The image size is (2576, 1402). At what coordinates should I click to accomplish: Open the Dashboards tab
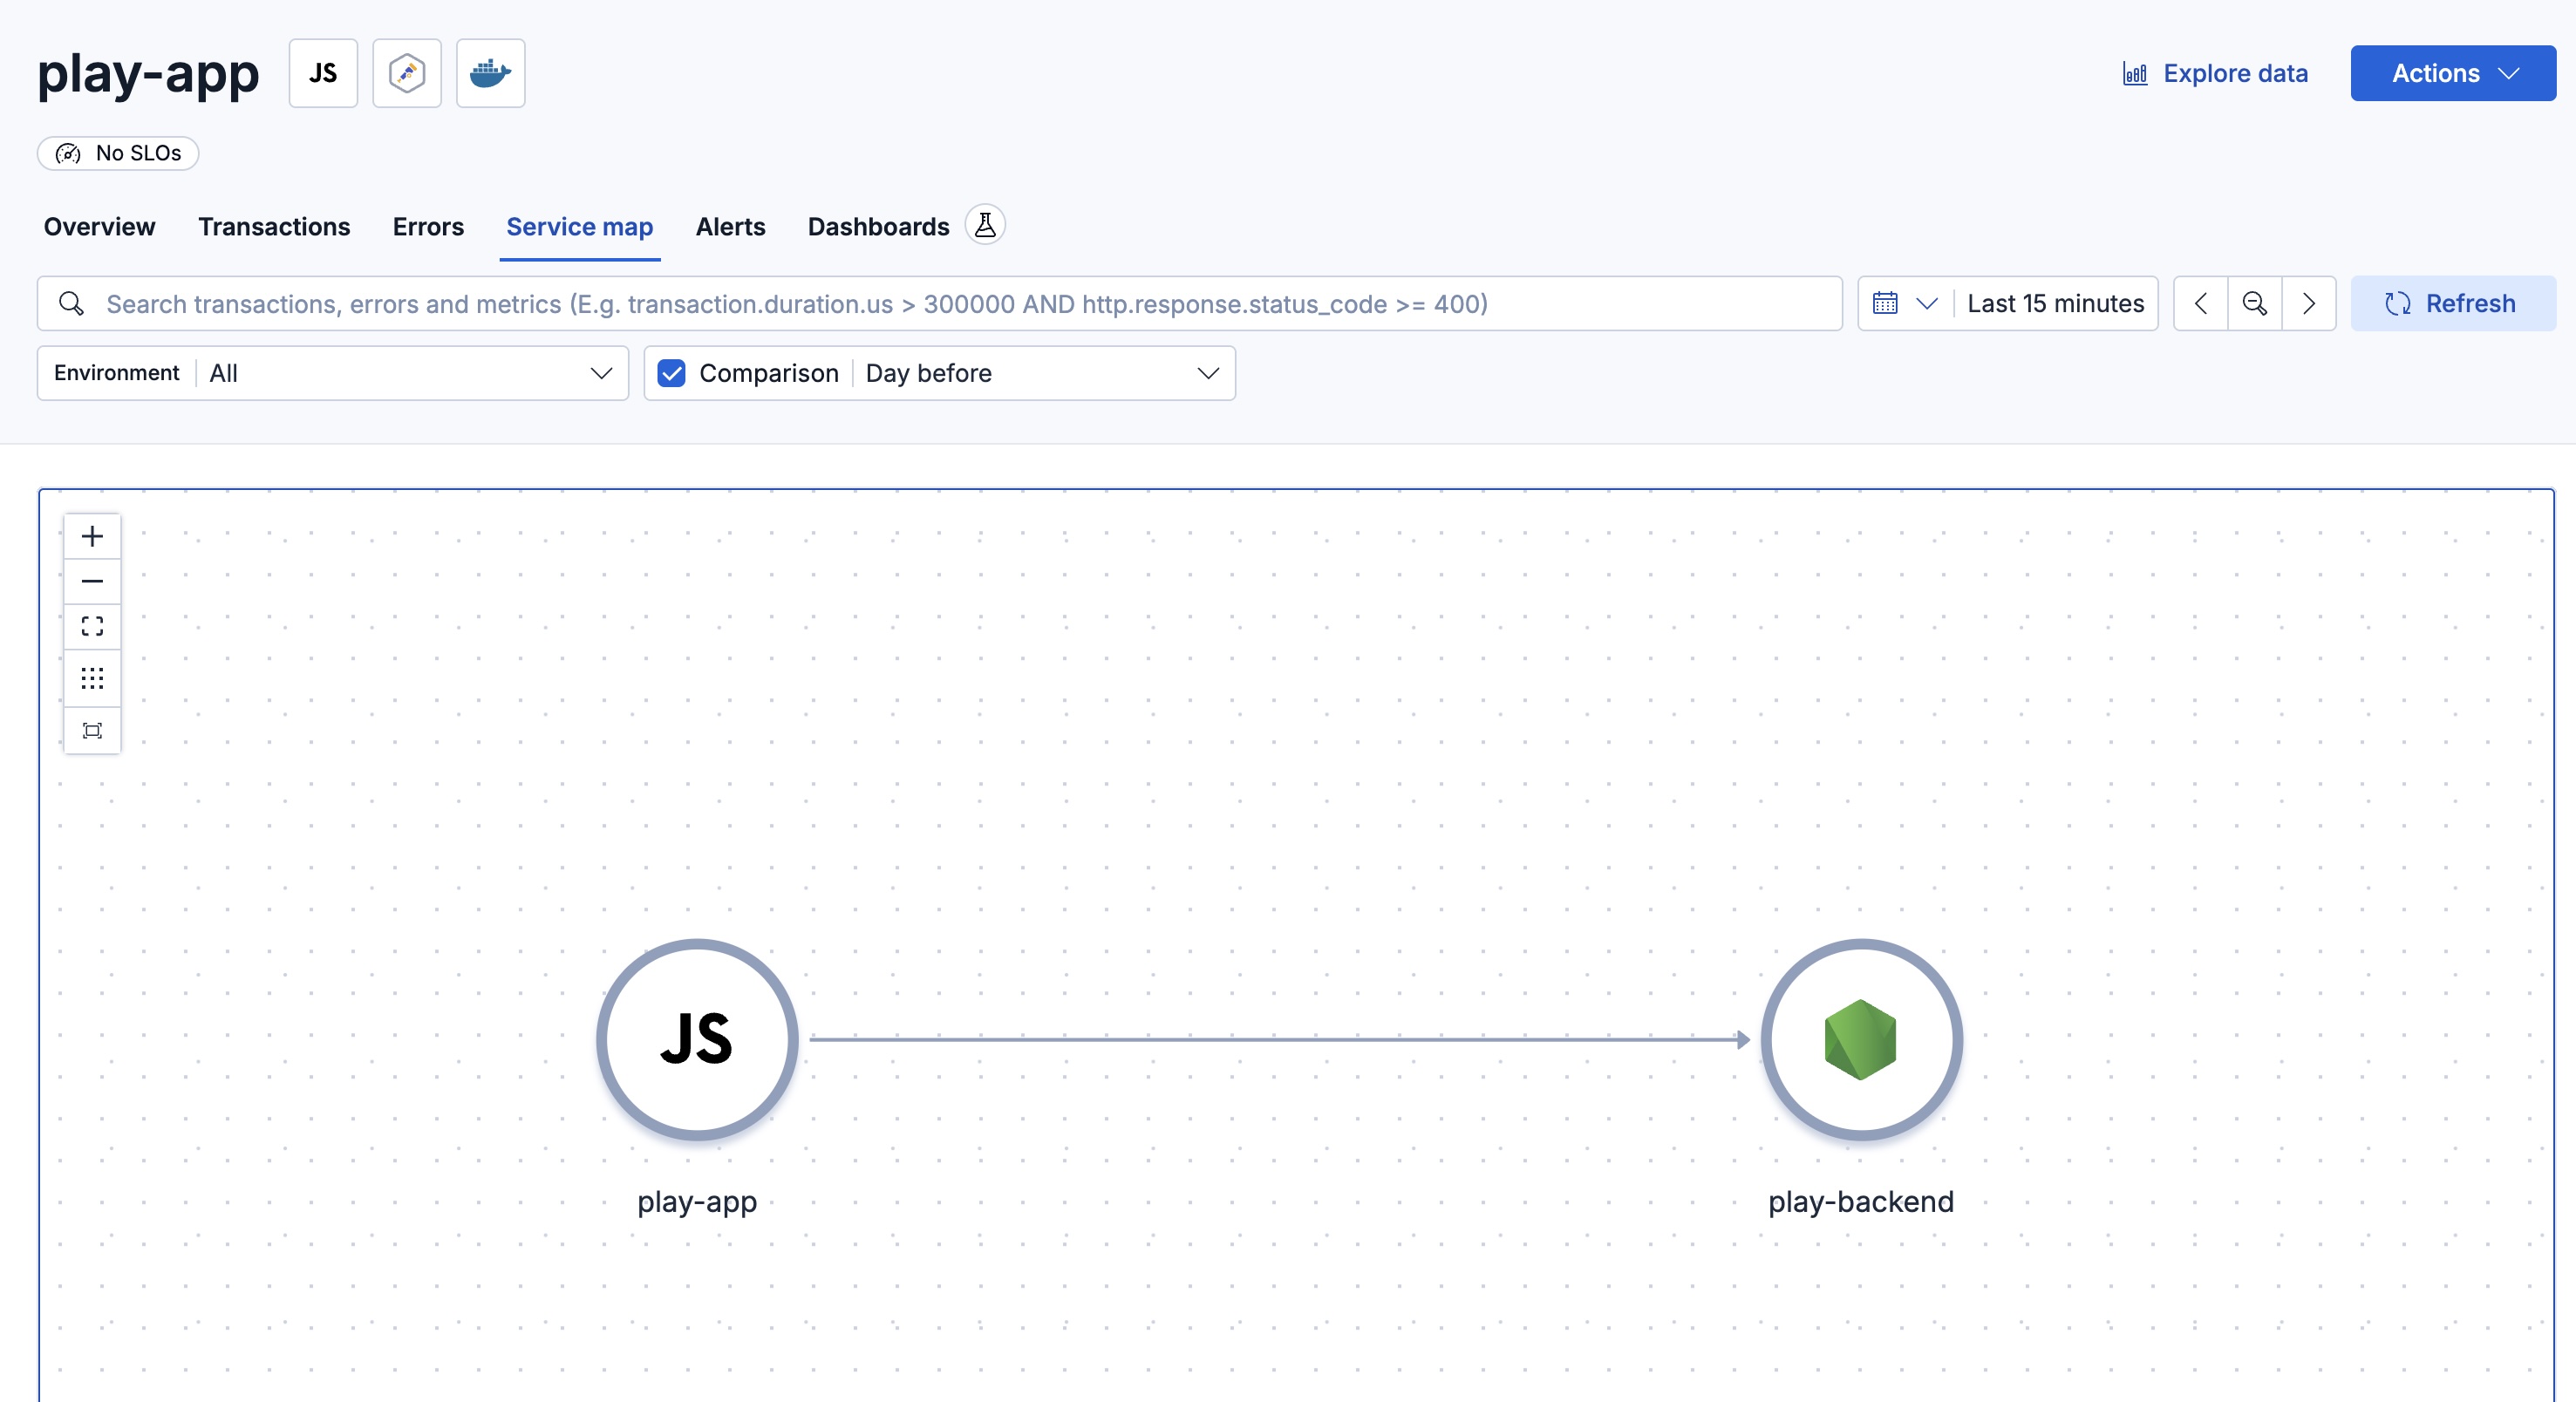pyautogui.click(x=878, y=227)
